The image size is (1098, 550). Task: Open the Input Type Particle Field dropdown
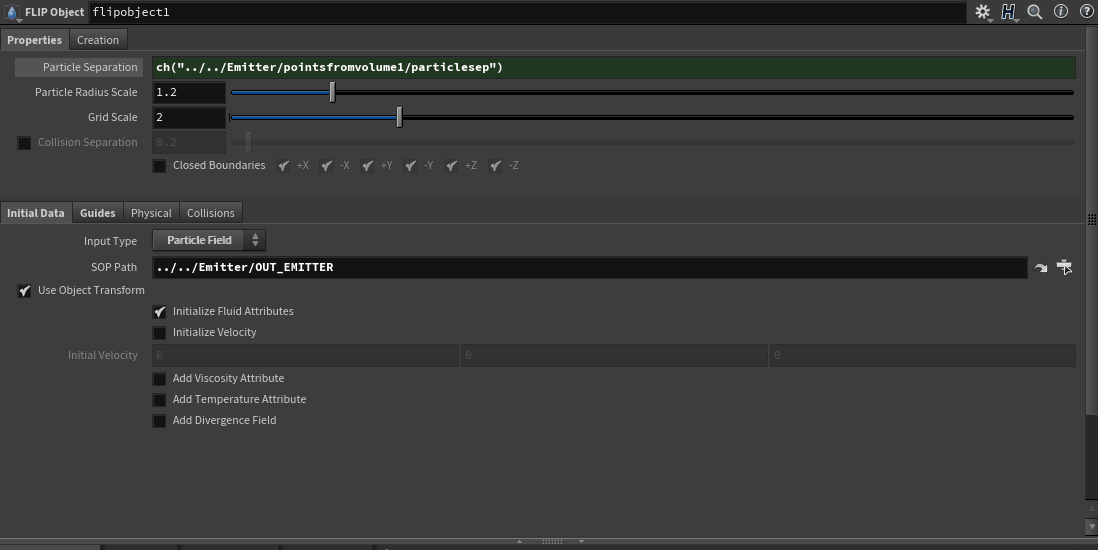[x=209, y=240]
